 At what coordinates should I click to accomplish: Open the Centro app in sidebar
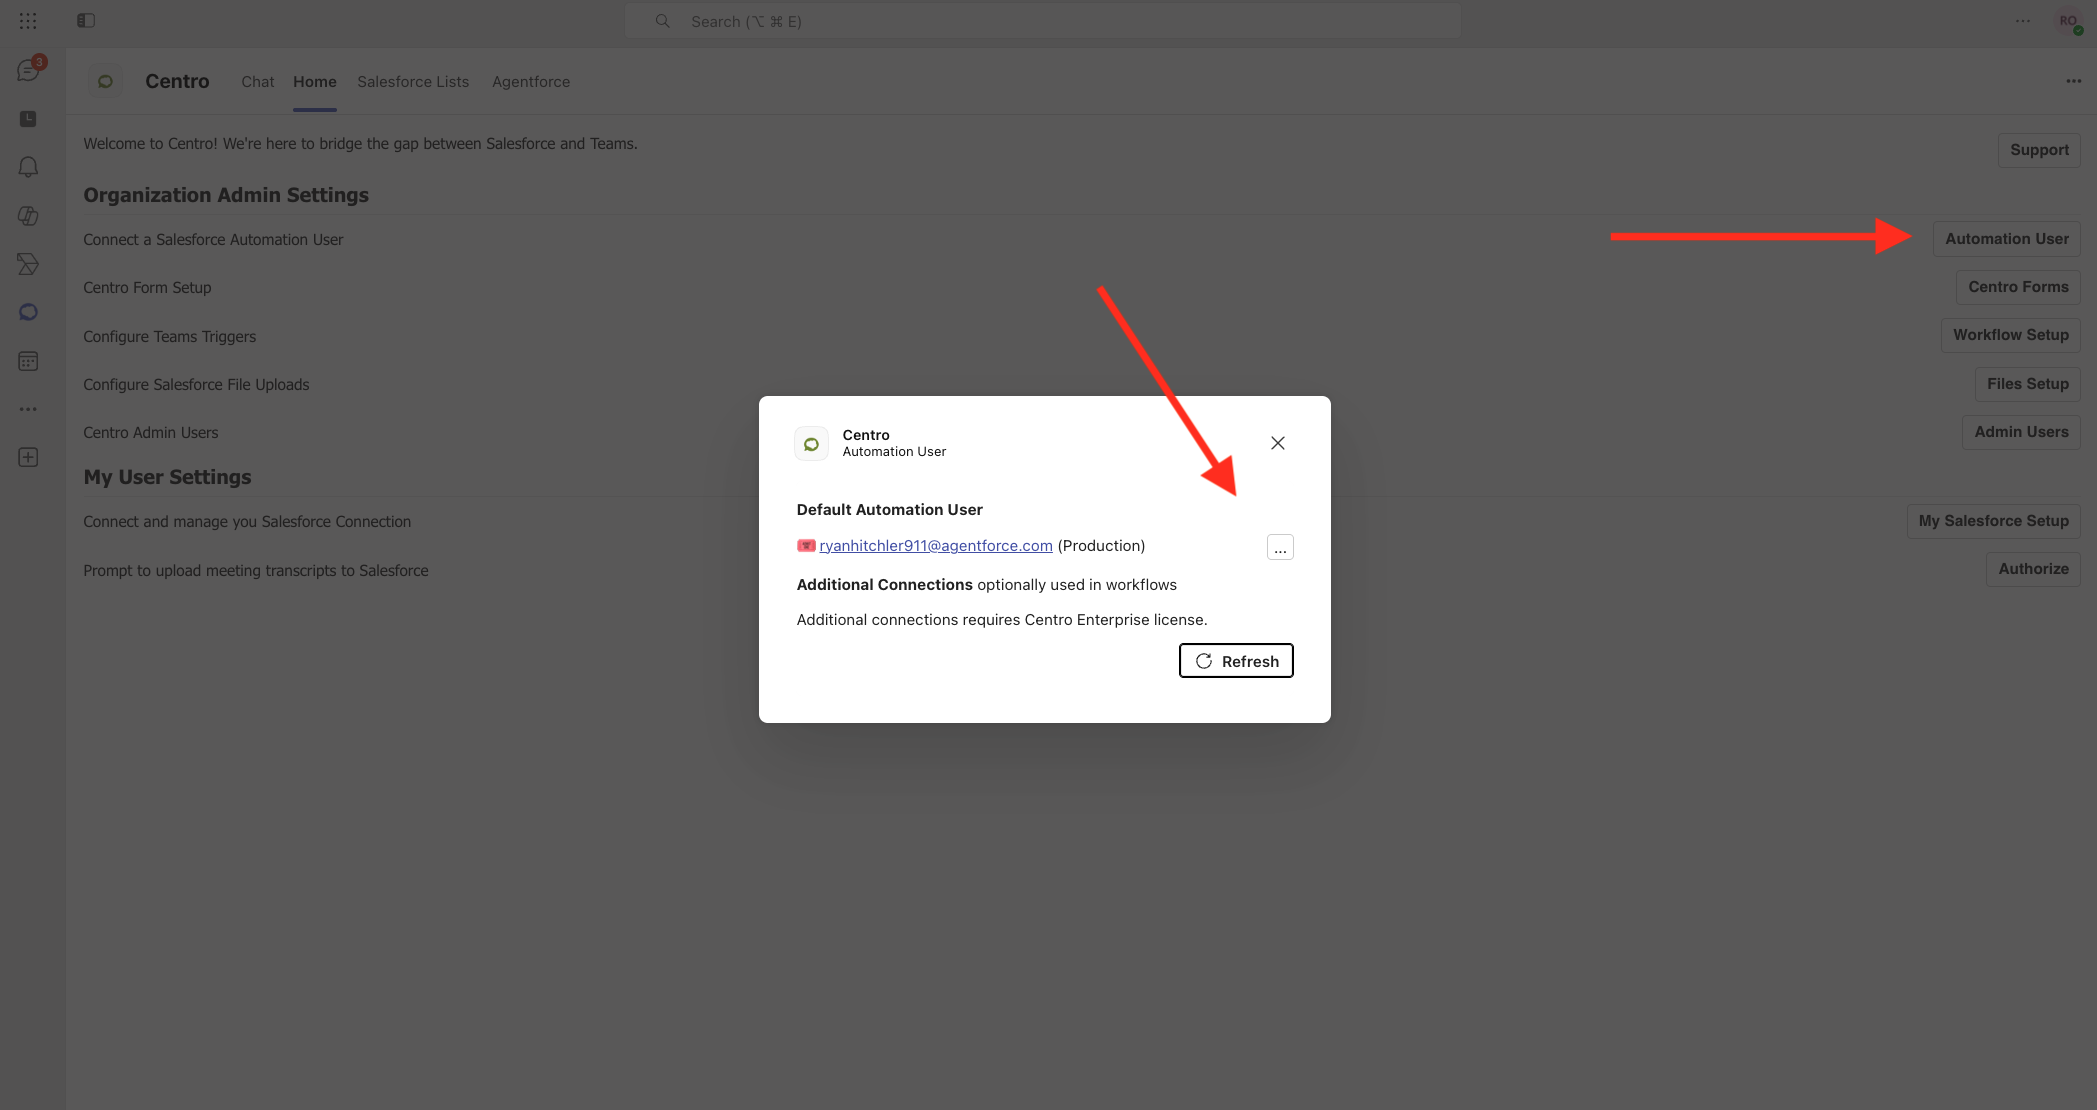(x=28, y=312)
